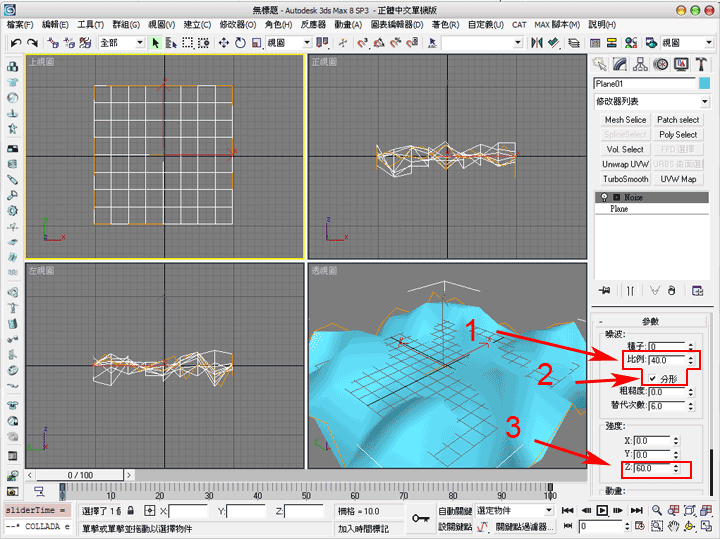Open the 編輯(E) menu
The width and height of the screenshot is (720, 539).
click(55, 25)
